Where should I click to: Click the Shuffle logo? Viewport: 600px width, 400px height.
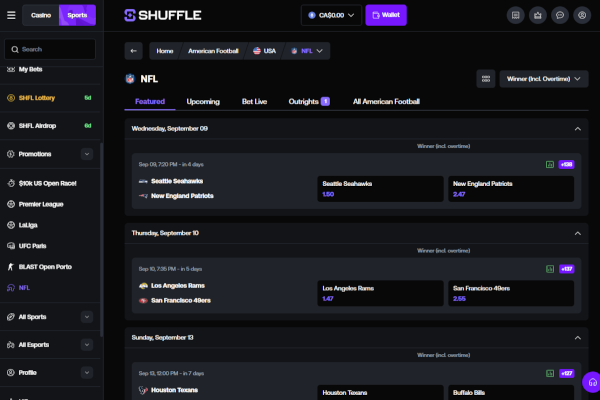pyautogui.click(x=163, y=15)
